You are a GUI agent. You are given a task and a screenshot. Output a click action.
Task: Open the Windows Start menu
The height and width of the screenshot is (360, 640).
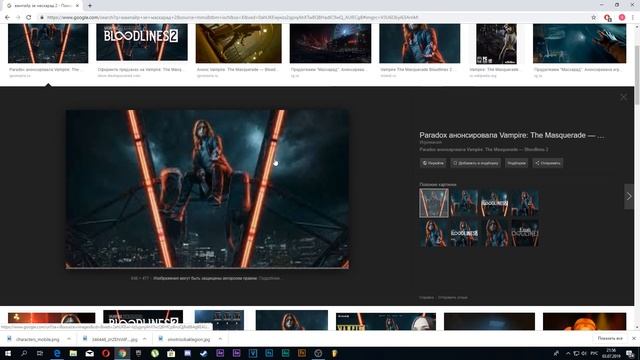pyautogui.click(x=7, y=353)
